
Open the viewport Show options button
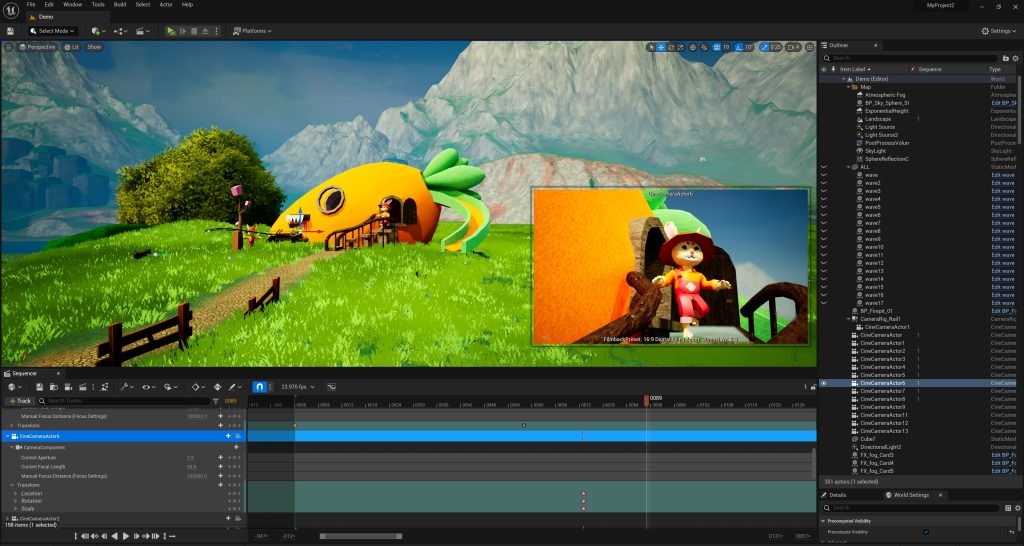pos(95,47)
